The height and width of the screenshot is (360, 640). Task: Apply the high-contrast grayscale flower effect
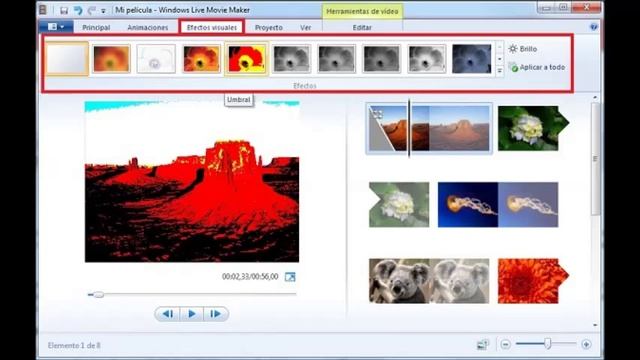[x=427, y=59]
